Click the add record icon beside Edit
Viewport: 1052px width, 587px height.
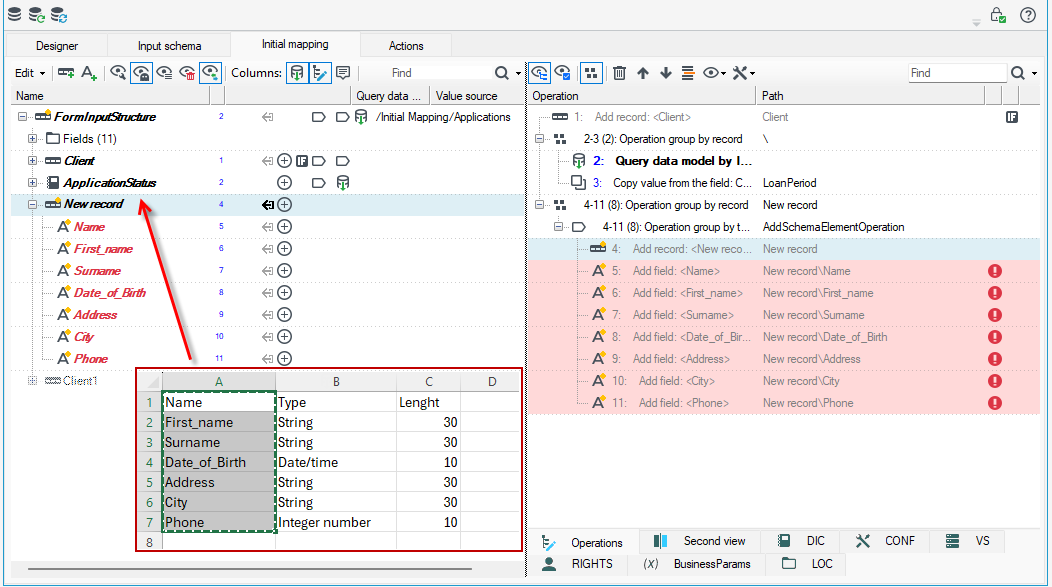tap(66, 72)
